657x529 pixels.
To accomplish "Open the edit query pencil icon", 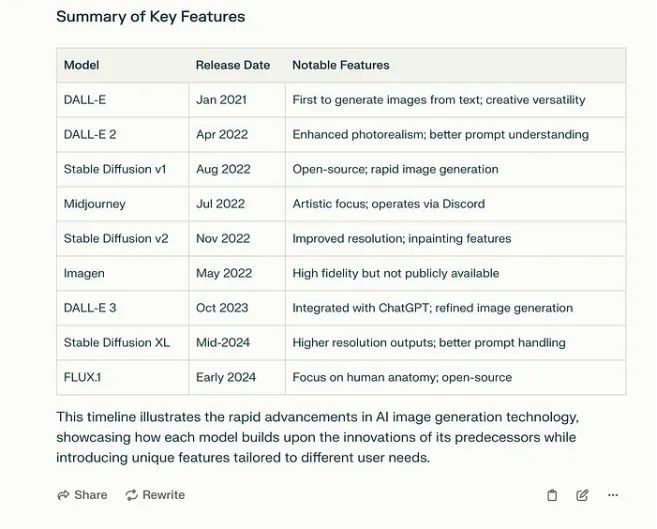I will [x=582, y=495].
